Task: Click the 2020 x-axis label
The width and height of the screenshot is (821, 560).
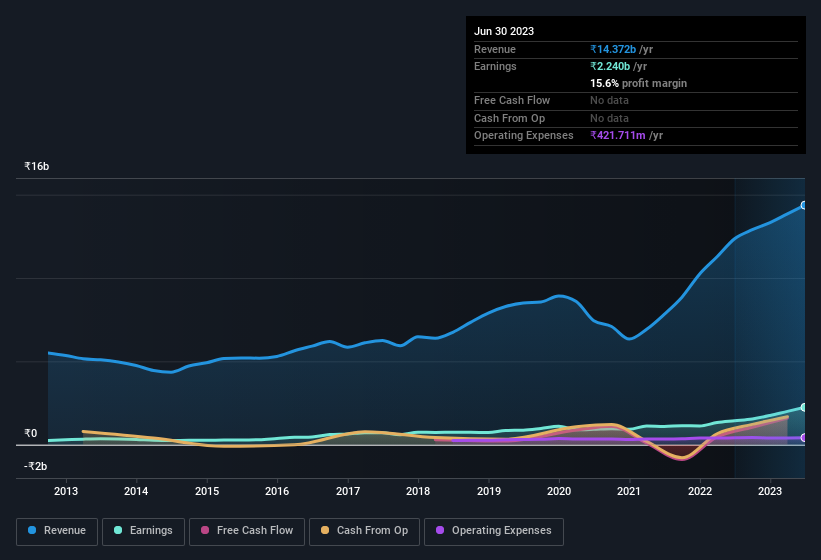Action: point(559,491)
